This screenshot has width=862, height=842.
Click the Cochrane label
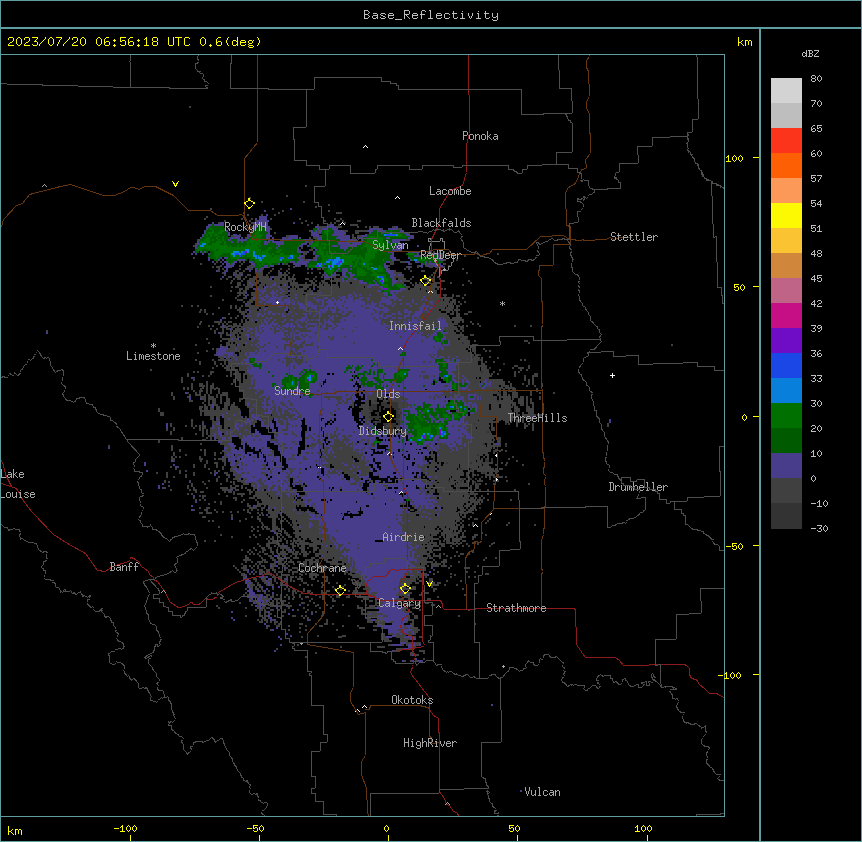coord(322,568)
